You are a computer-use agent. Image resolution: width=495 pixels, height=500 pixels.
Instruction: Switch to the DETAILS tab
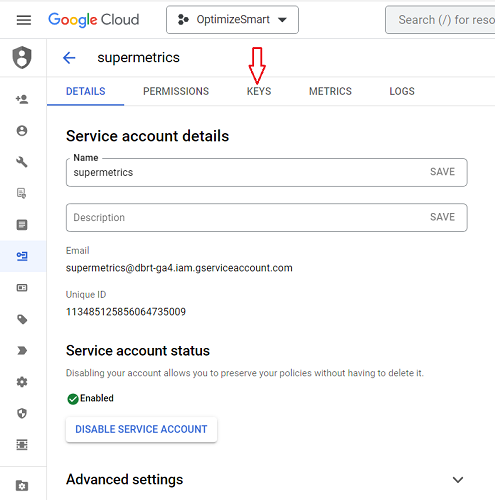86,91
